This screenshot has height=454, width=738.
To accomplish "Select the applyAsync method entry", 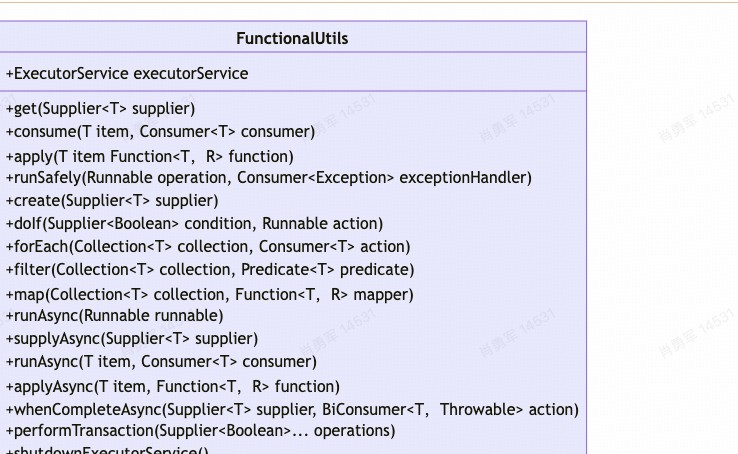I will coord(173,387).
